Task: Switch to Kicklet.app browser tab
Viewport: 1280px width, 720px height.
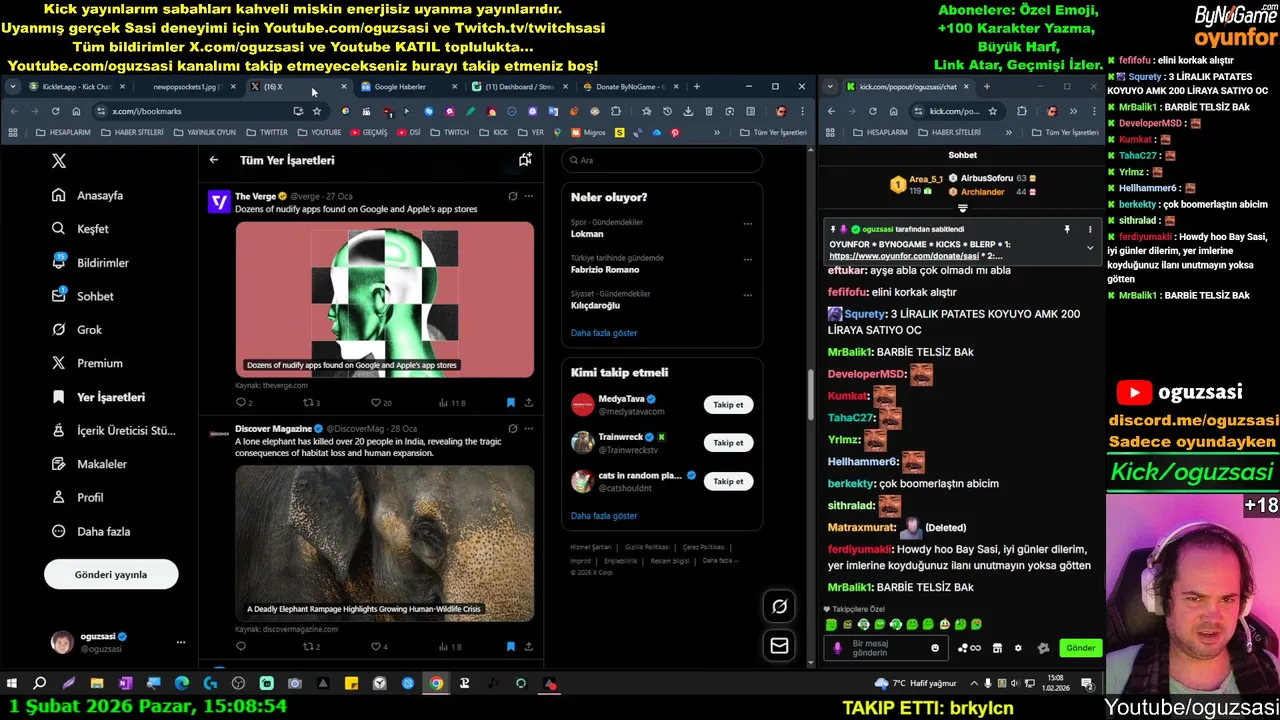Action: click(76, 87)
